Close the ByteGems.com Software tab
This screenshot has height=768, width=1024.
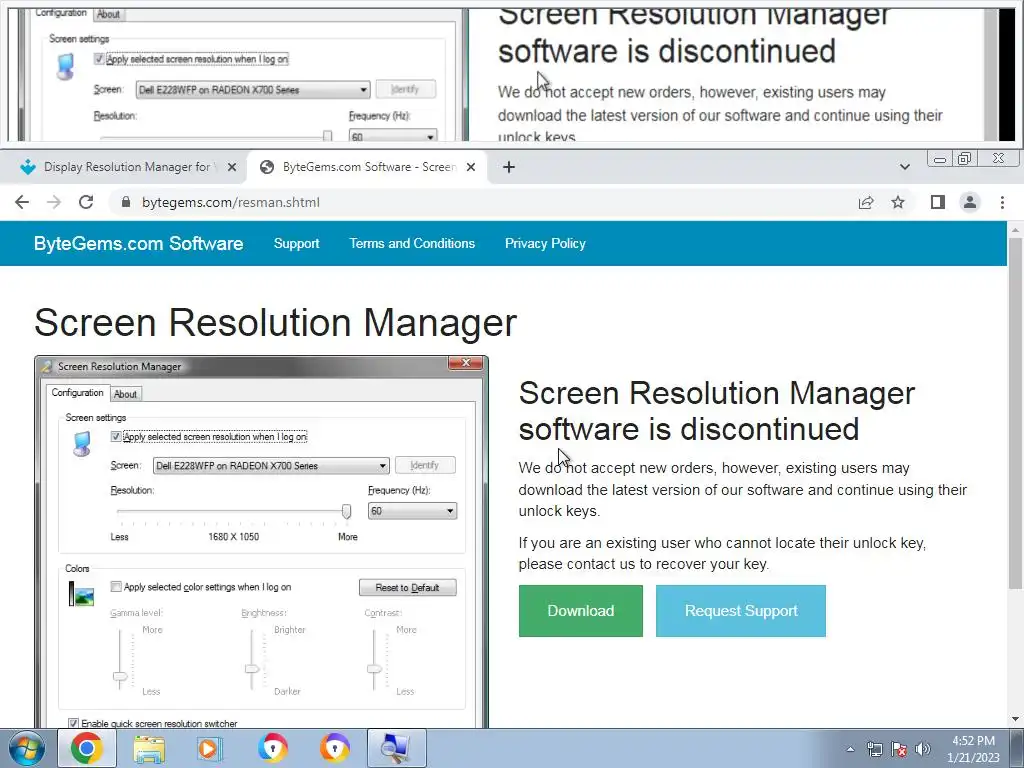[471, 167]
